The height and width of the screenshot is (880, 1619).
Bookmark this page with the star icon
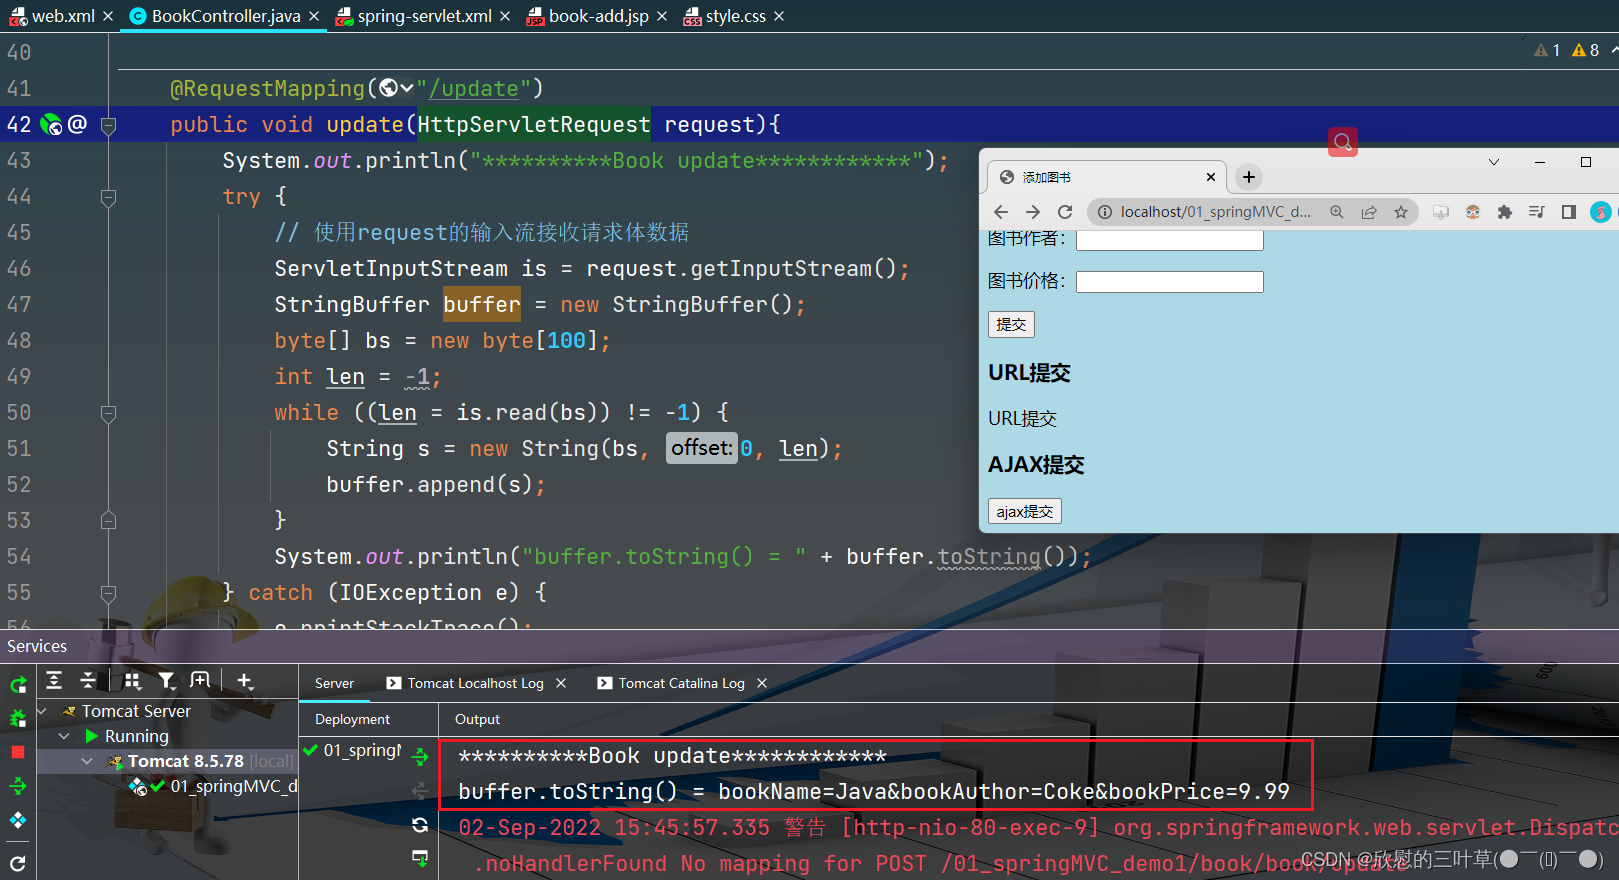point(1401,212)
